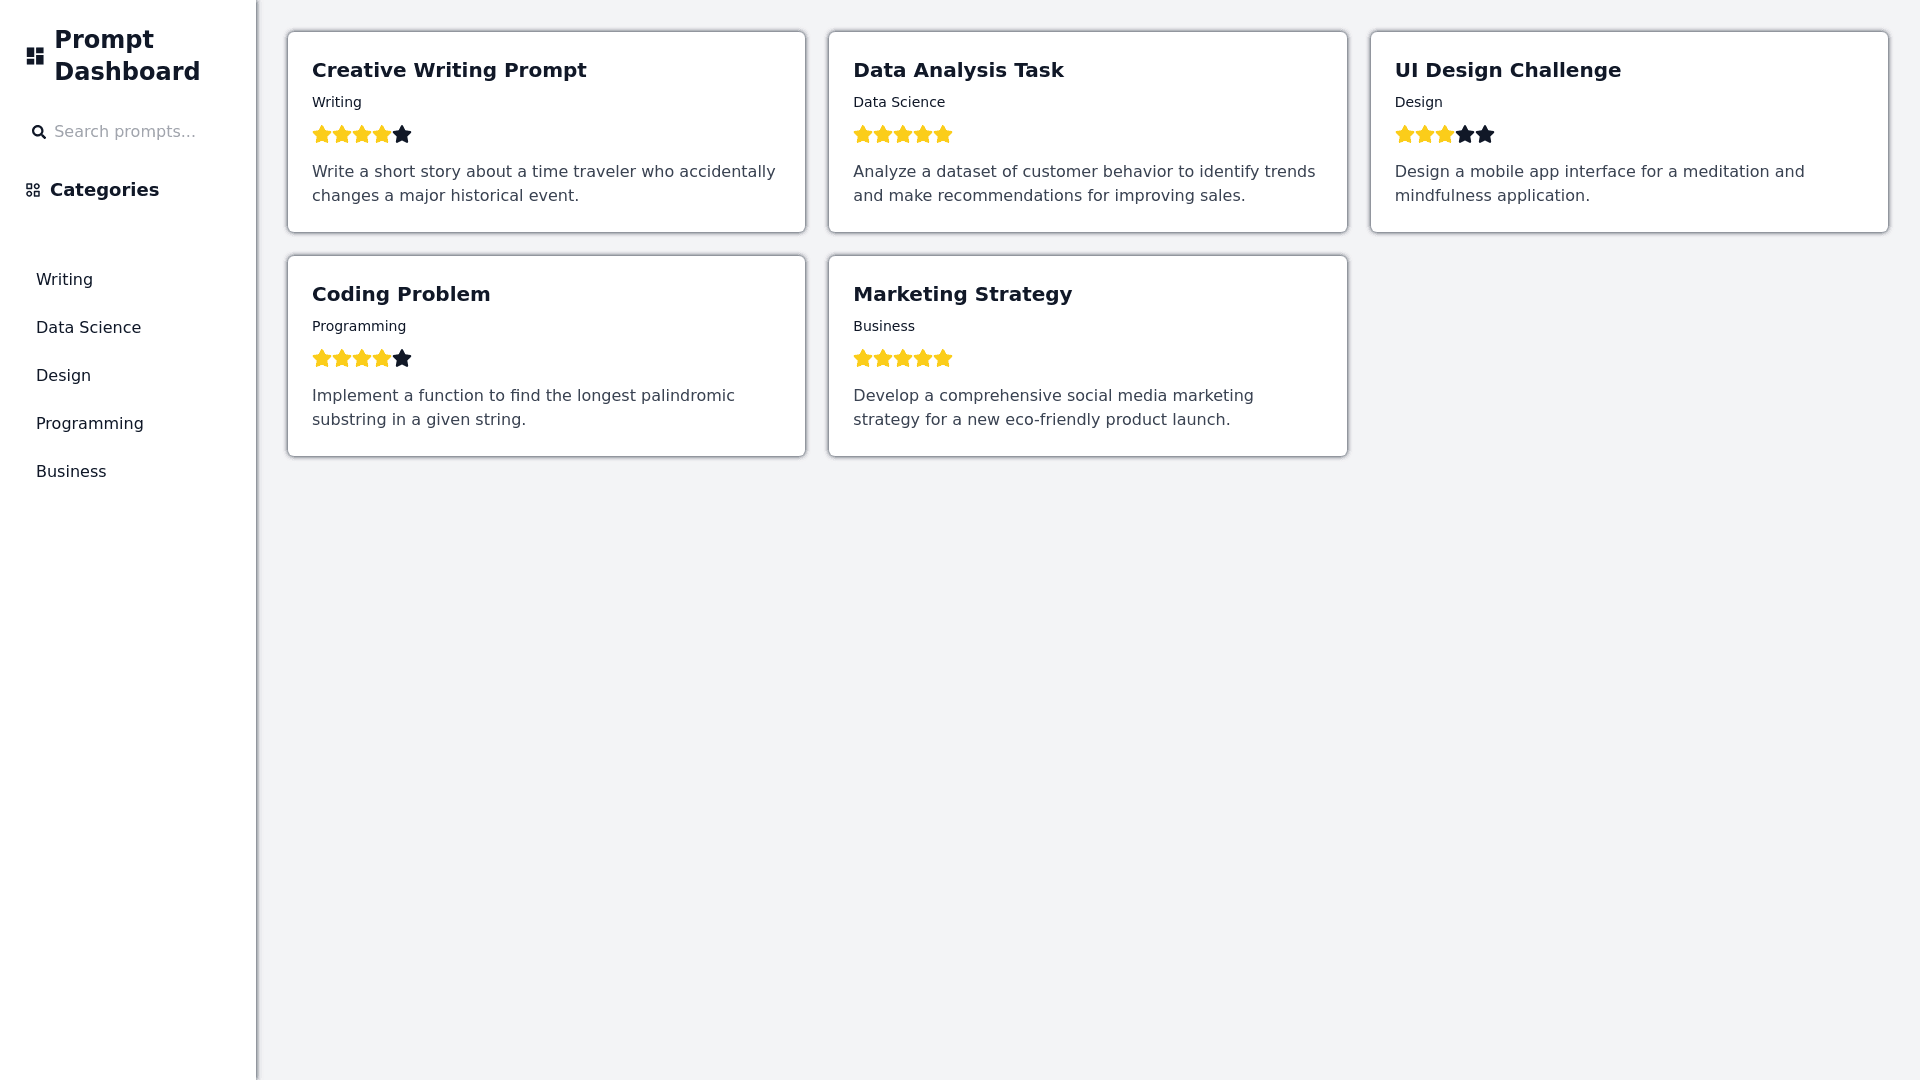Open the Marketing Strategy card title

[x=962, y=294]
